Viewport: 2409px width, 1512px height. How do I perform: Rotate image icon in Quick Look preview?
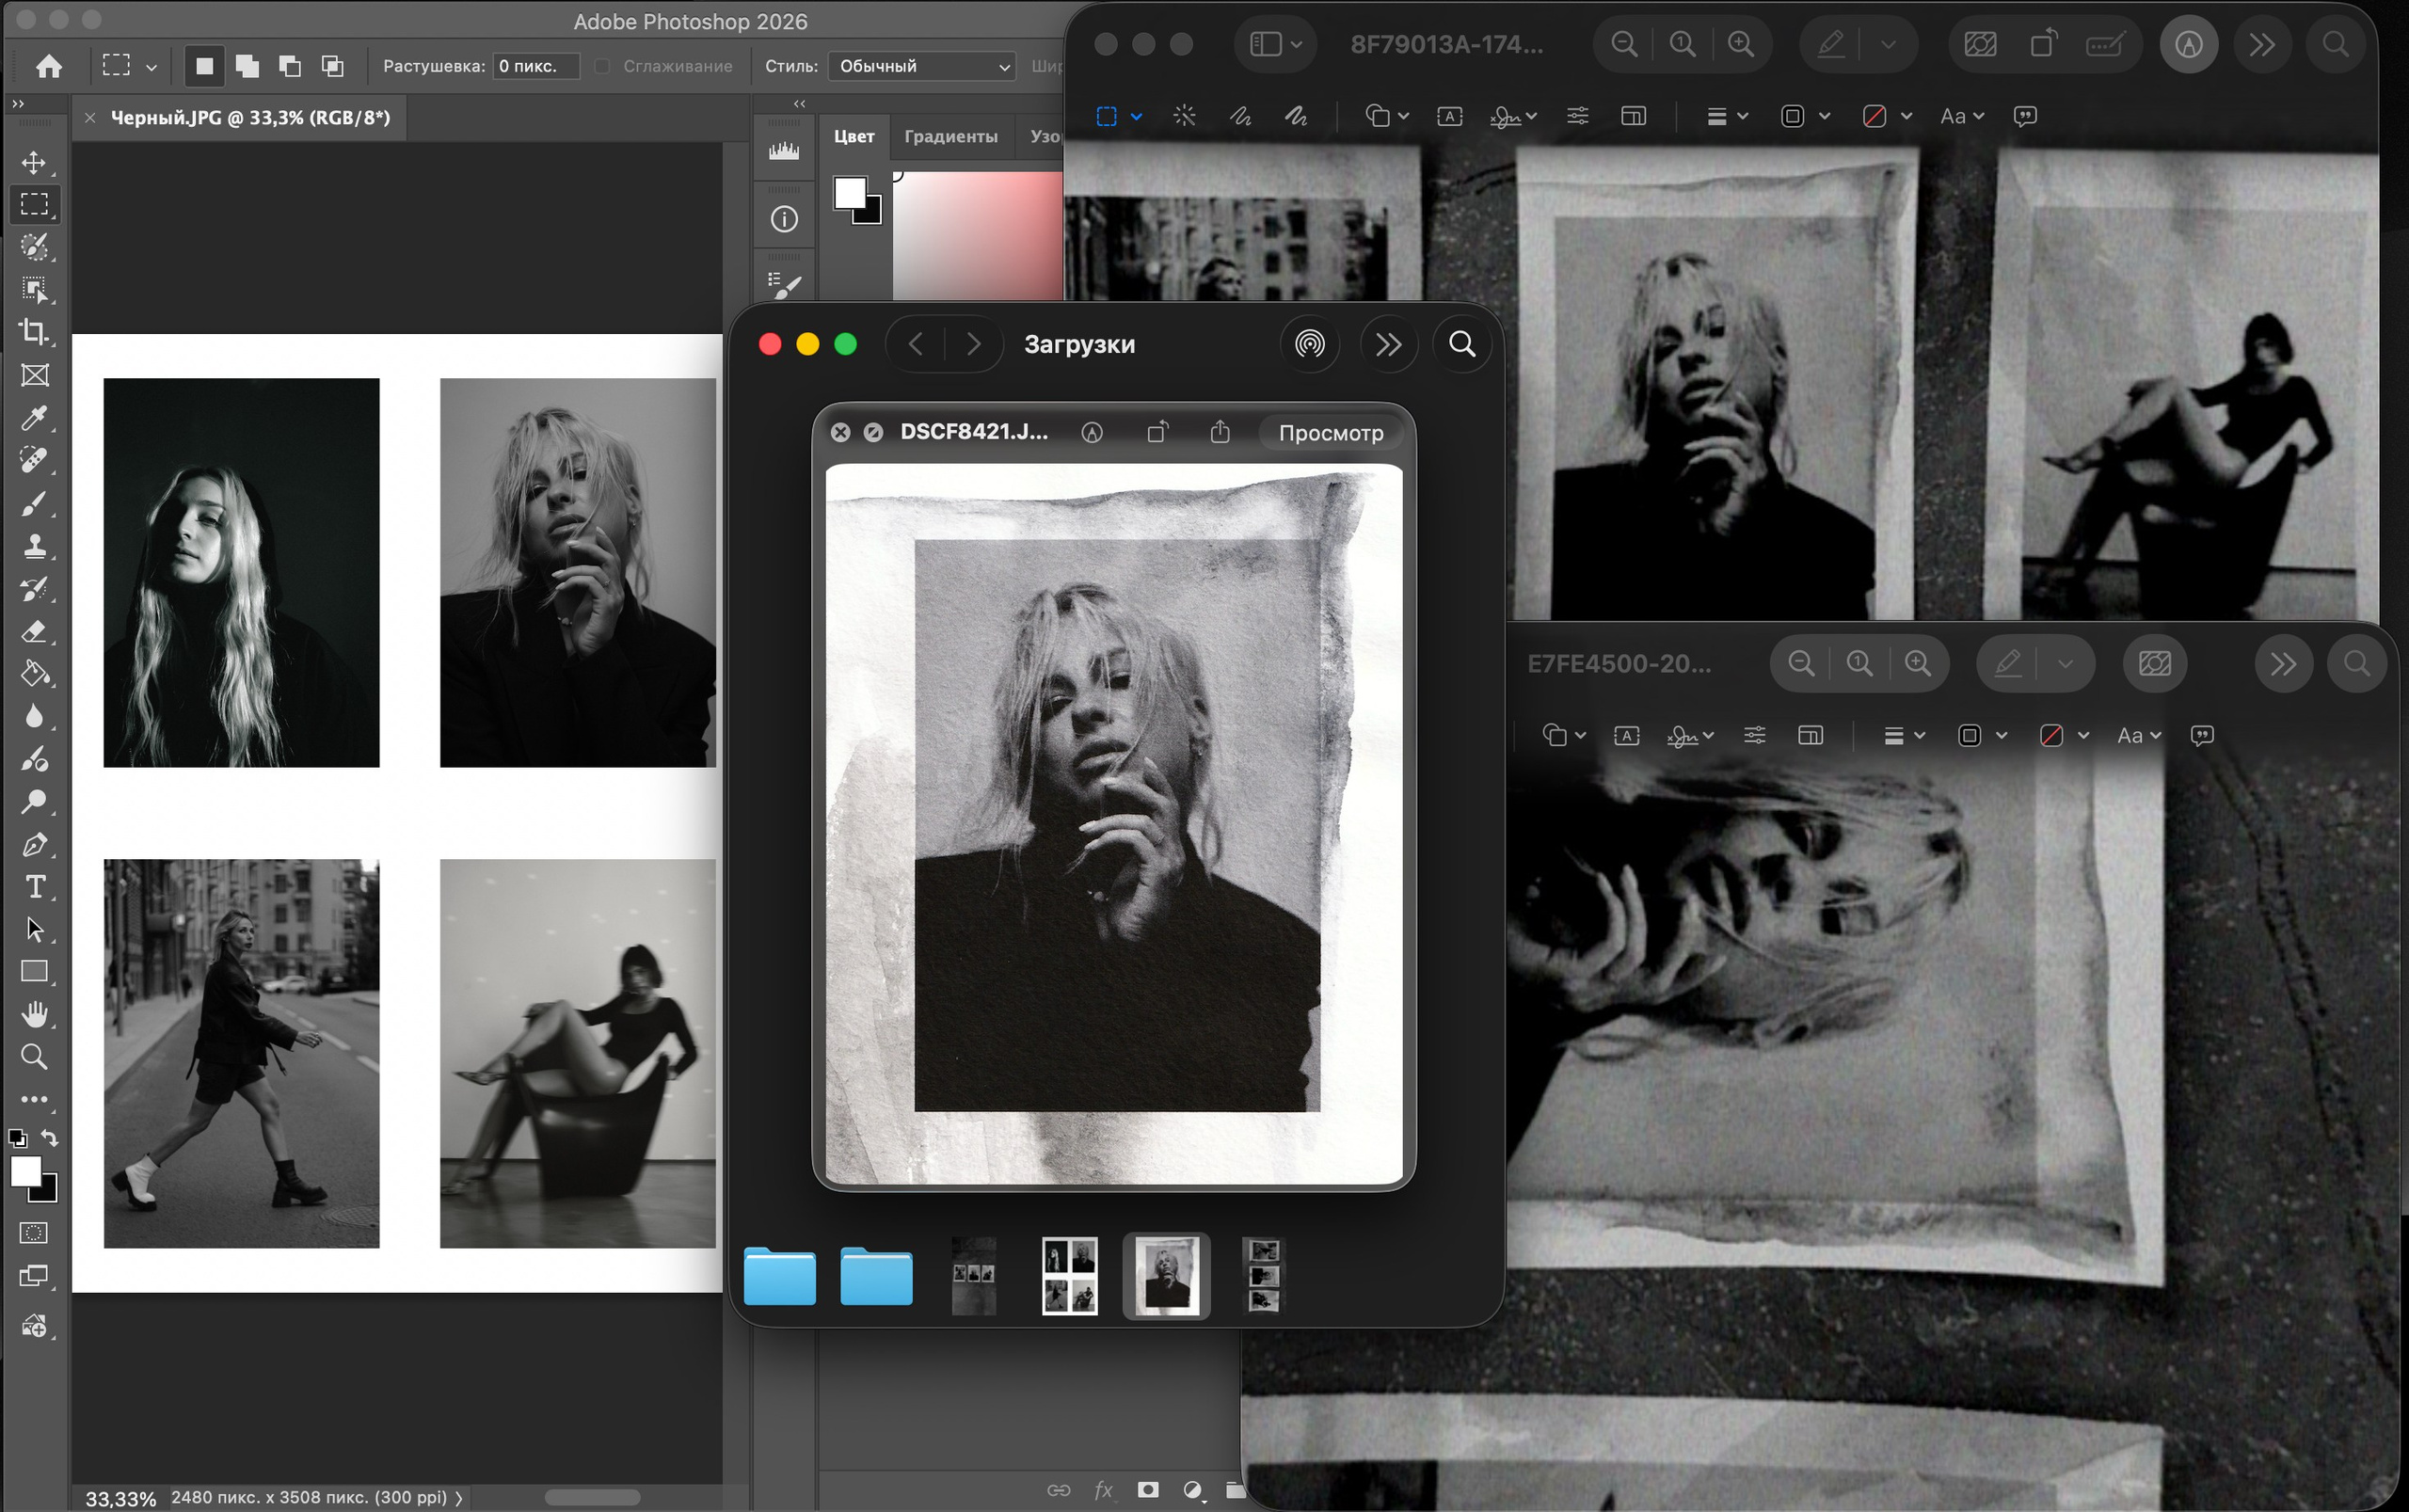coord(1157,433)
